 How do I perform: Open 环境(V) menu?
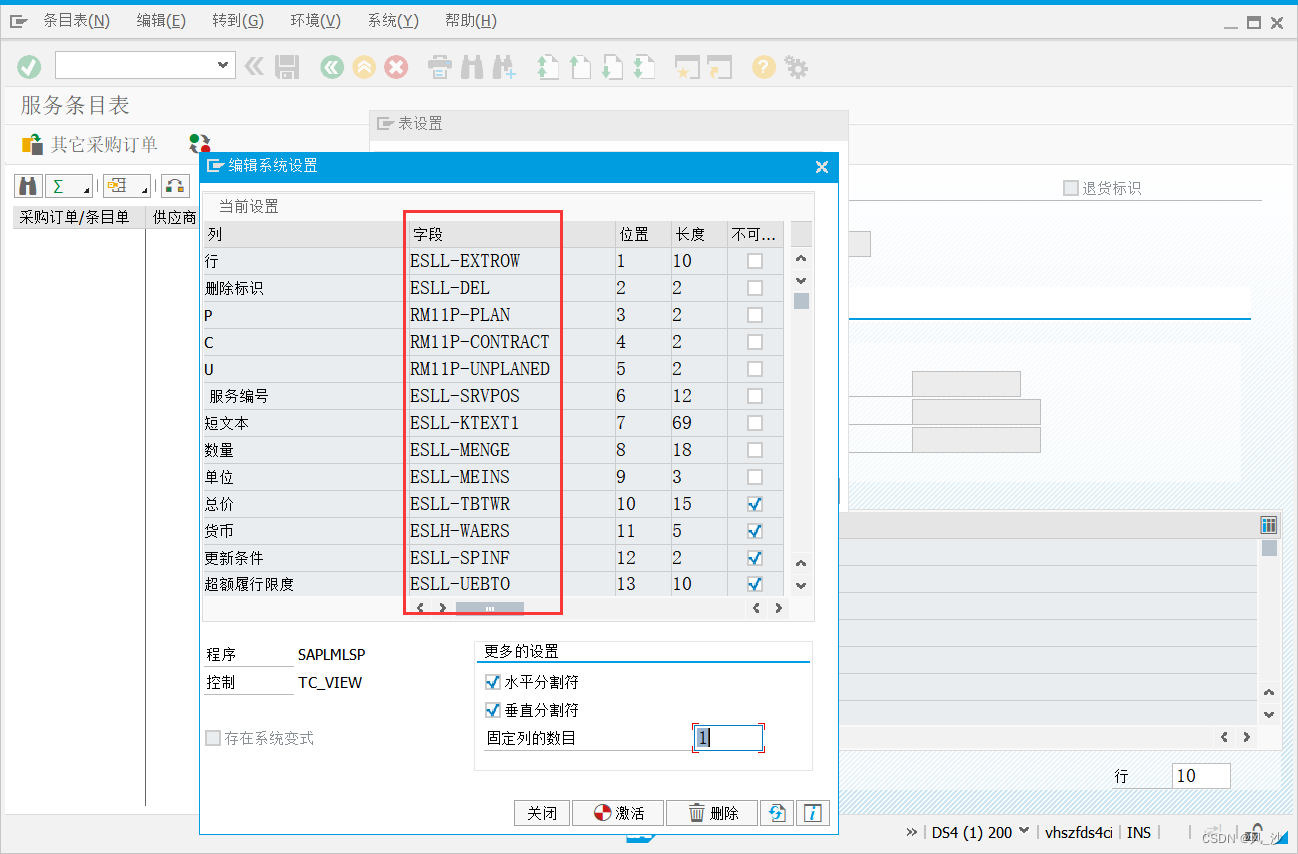pyautogui.click(x=315, y=21)
